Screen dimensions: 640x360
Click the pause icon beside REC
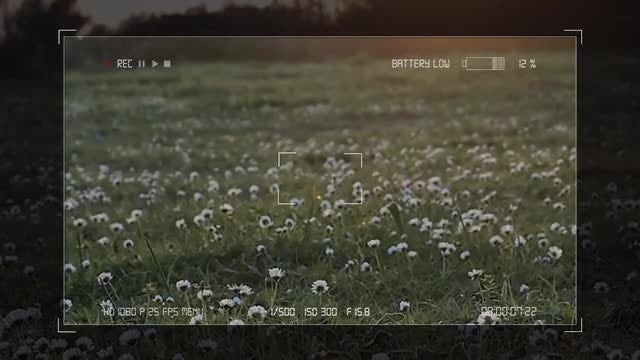142,64
